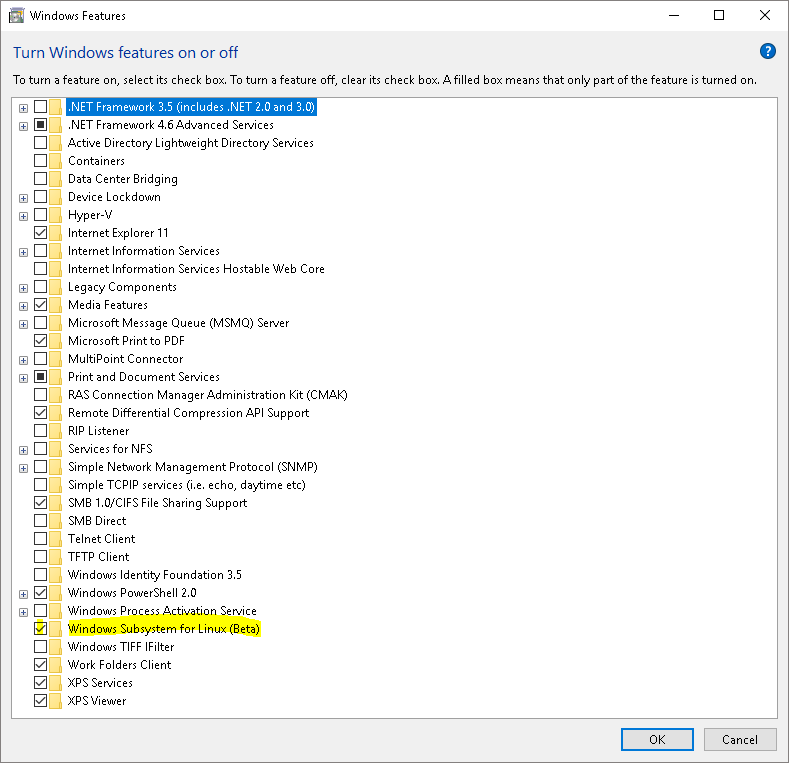Click folder icon next to SMB Direct

56,521
